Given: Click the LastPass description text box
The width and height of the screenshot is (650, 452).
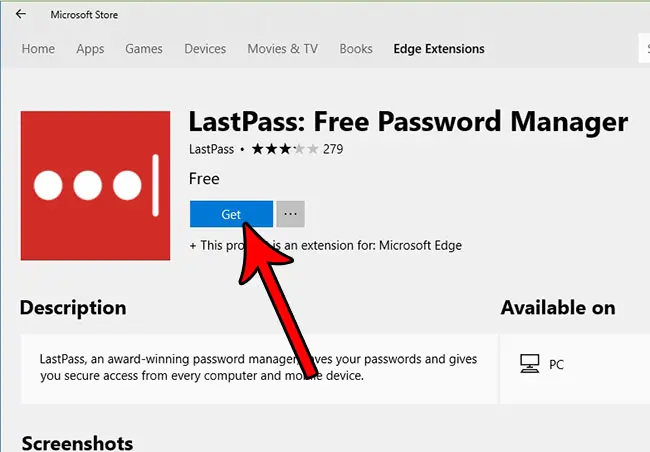Looking at the screenshot, I should tap(259, 368).
